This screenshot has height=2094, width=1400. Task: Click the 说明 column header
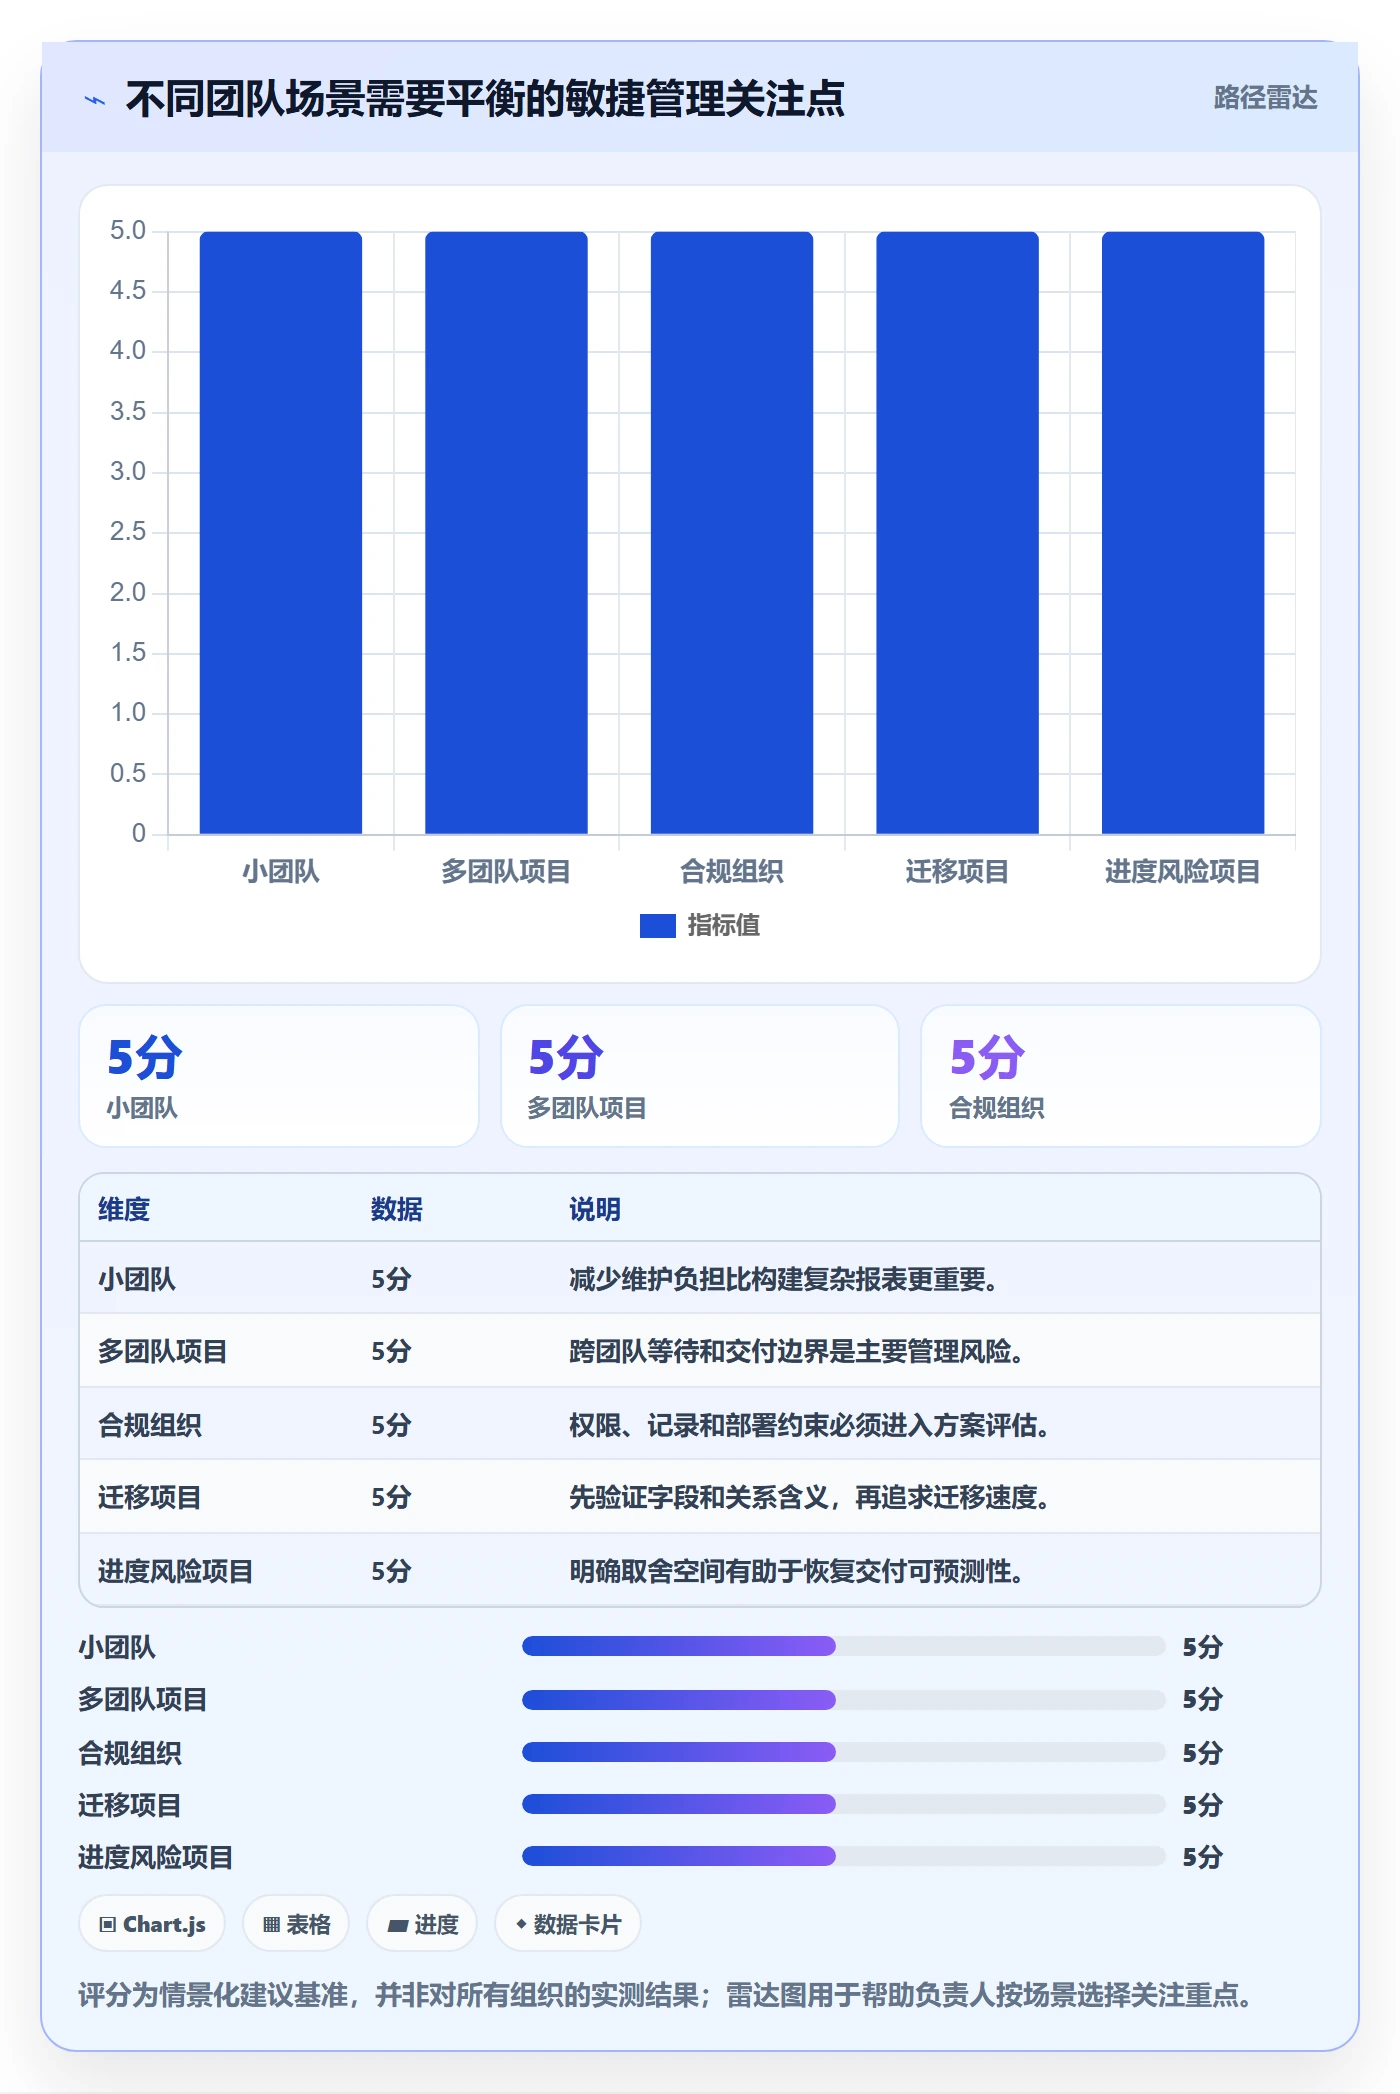595,1209
